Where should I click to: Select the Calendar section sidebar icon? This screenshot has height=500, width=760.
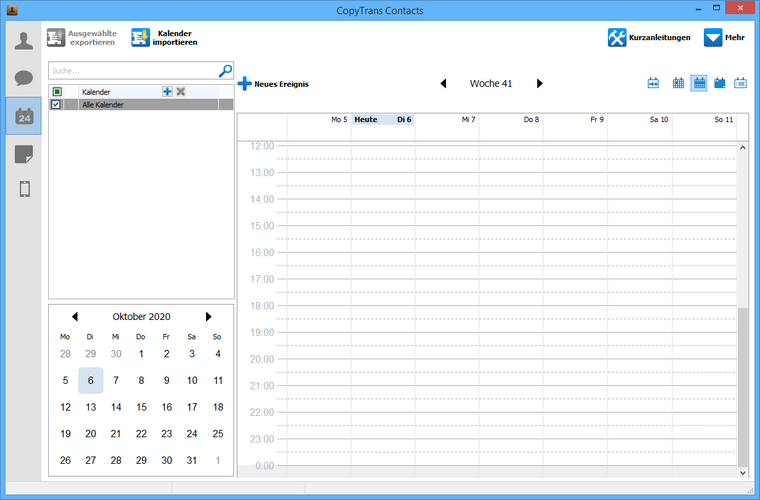[24, 116]
